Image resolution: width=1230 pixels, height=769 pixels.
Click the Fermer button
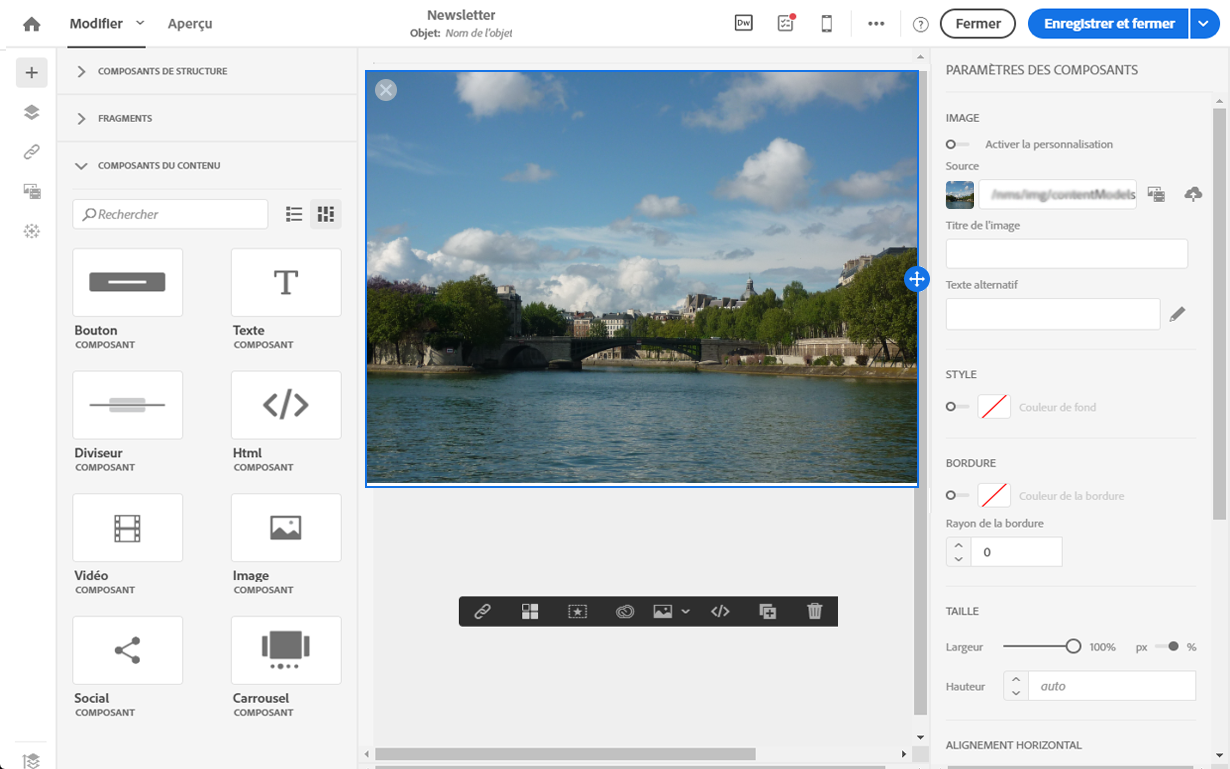pyautogui.click(x=977, y=24)
